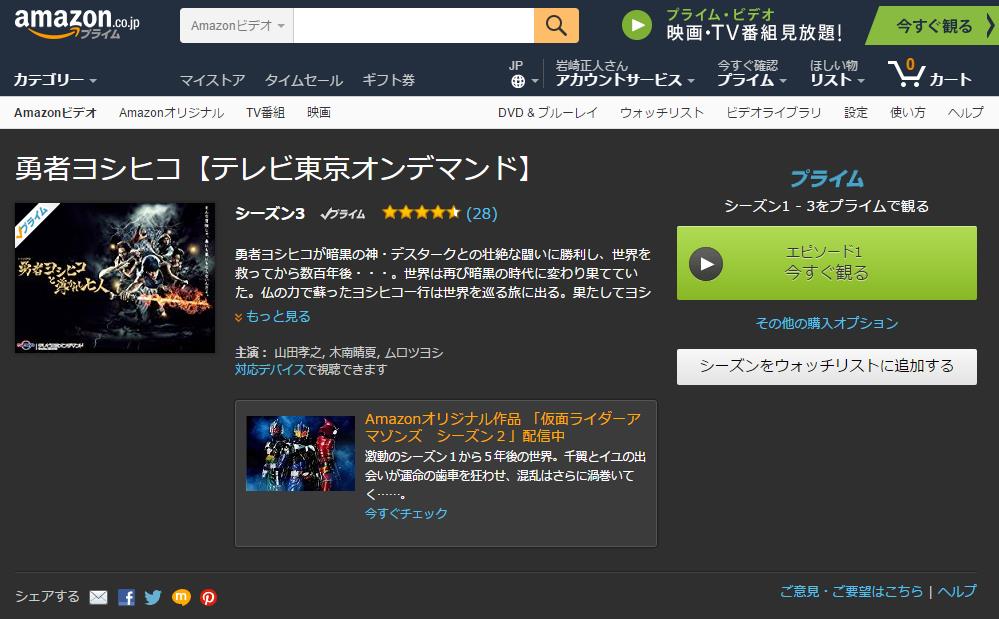Click the orange search magnifier button

pos(556,25)
